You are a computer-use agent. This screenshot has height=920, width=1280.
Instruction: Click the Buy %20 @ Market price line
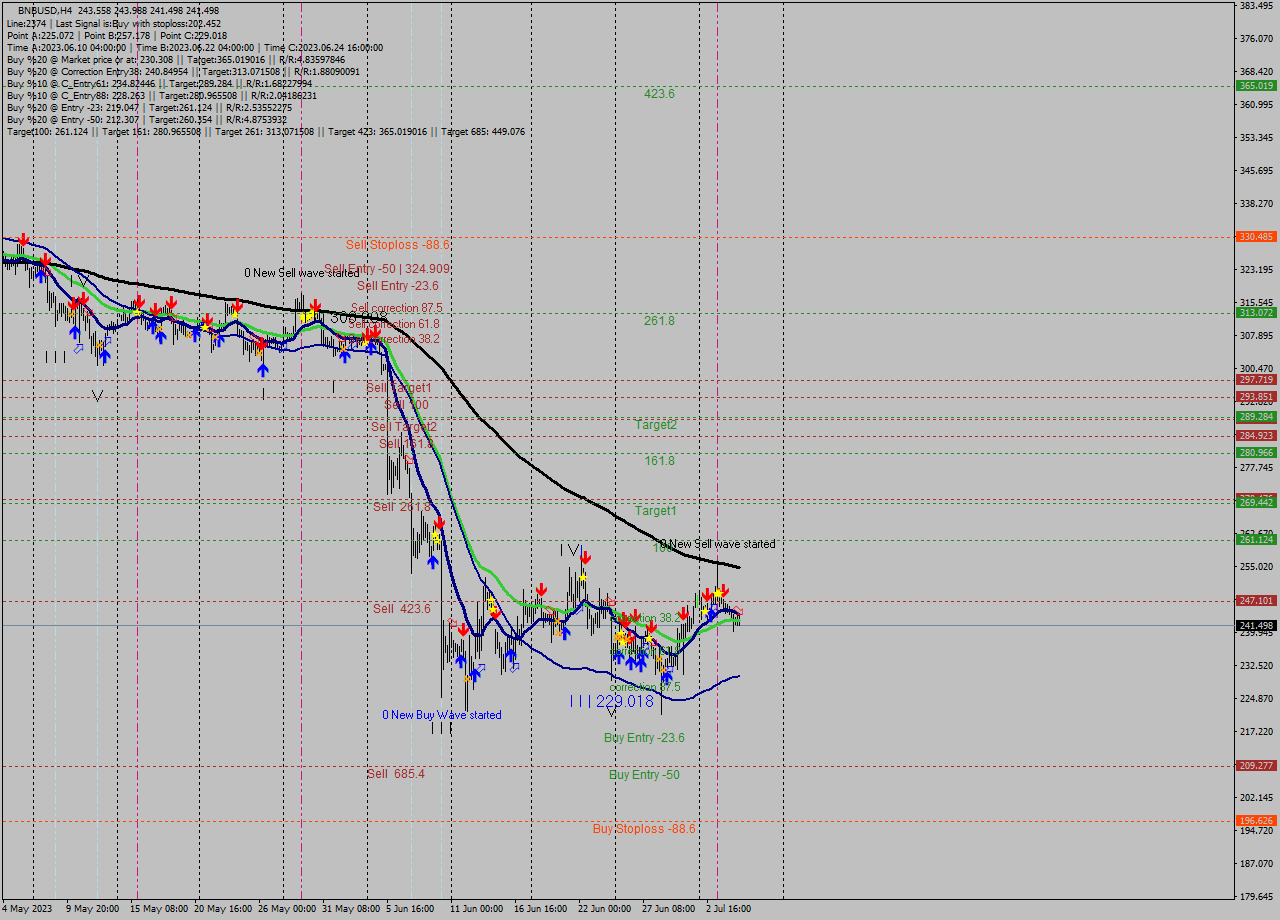pos(176,59)
